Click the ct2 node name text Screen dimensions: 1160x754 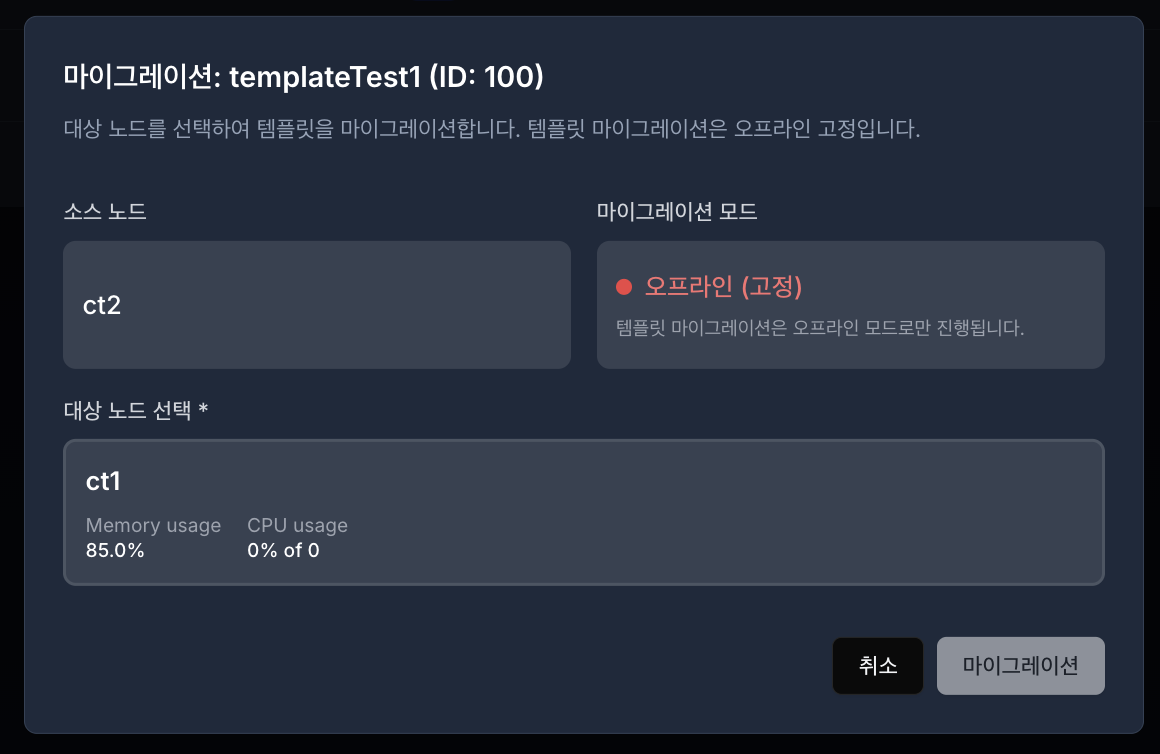pos(100,306)
